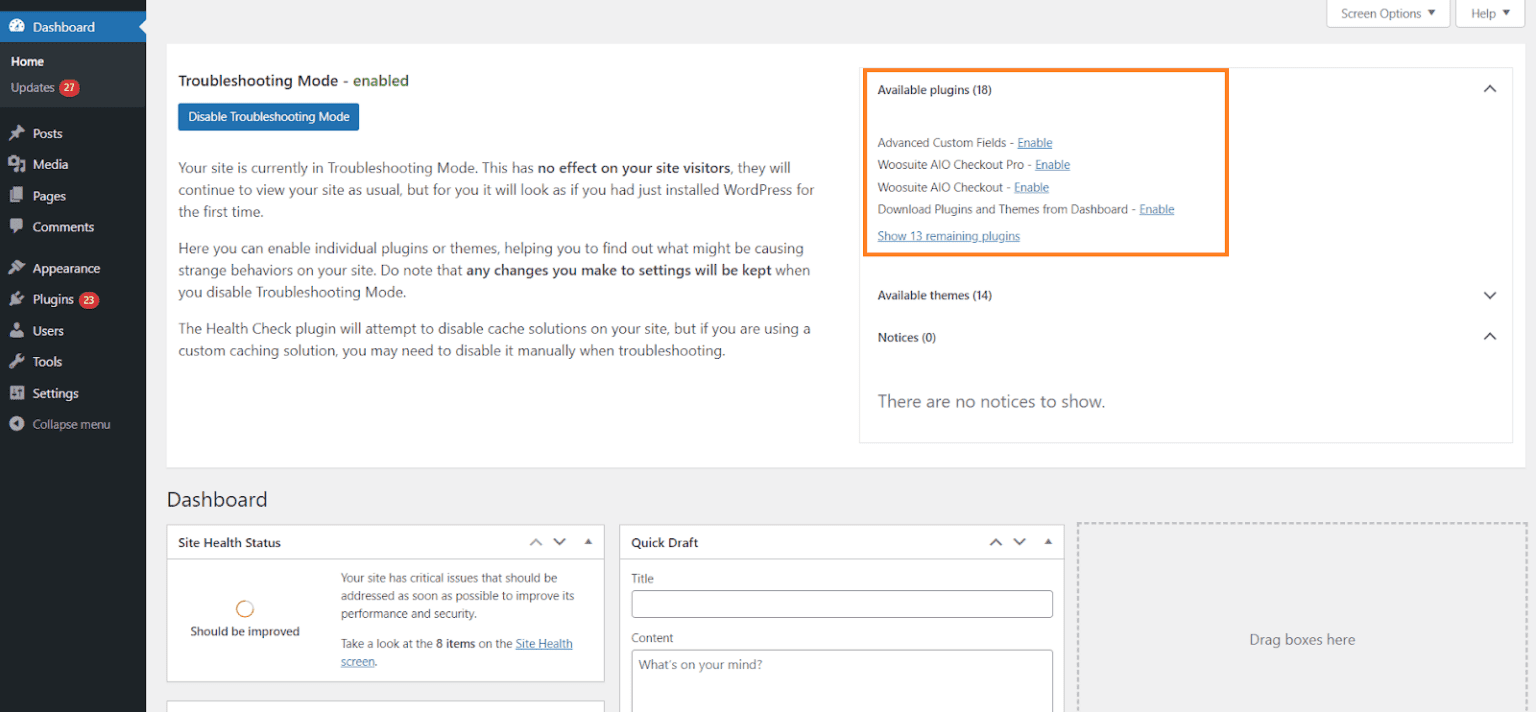Click Disable Troubleshooting Mode button
Viewport: 1536px width, 712px height.
tap(268, 116)
